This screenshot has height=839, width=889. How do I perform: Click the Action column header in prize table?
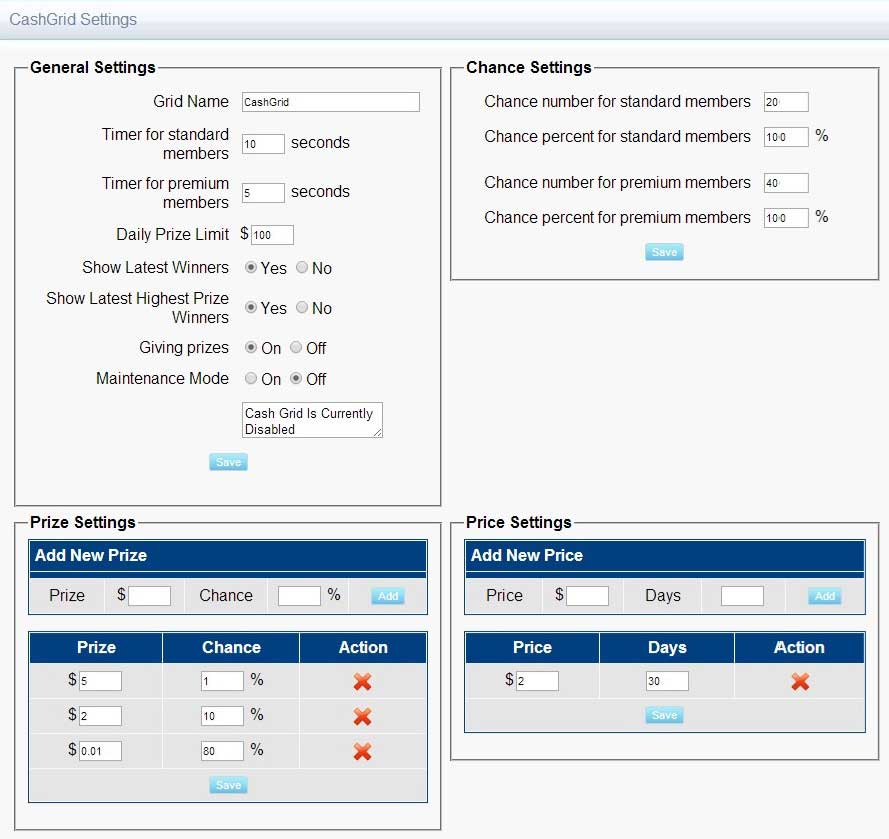point(363,647)
